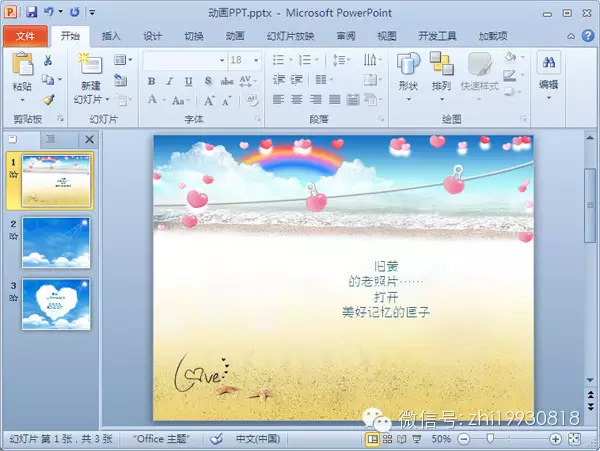600x451 pixels.
Task: Cut selection with the scissors icon
Action: click(x=48, y=60)
